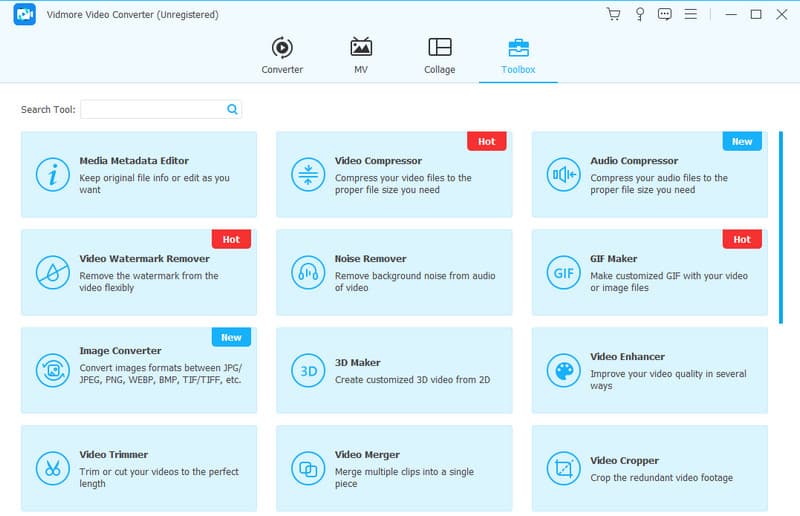Image resolution: width=800 pixels, height=516 pixels.
Task: Open the MV tab
Action: pos(361,56)
